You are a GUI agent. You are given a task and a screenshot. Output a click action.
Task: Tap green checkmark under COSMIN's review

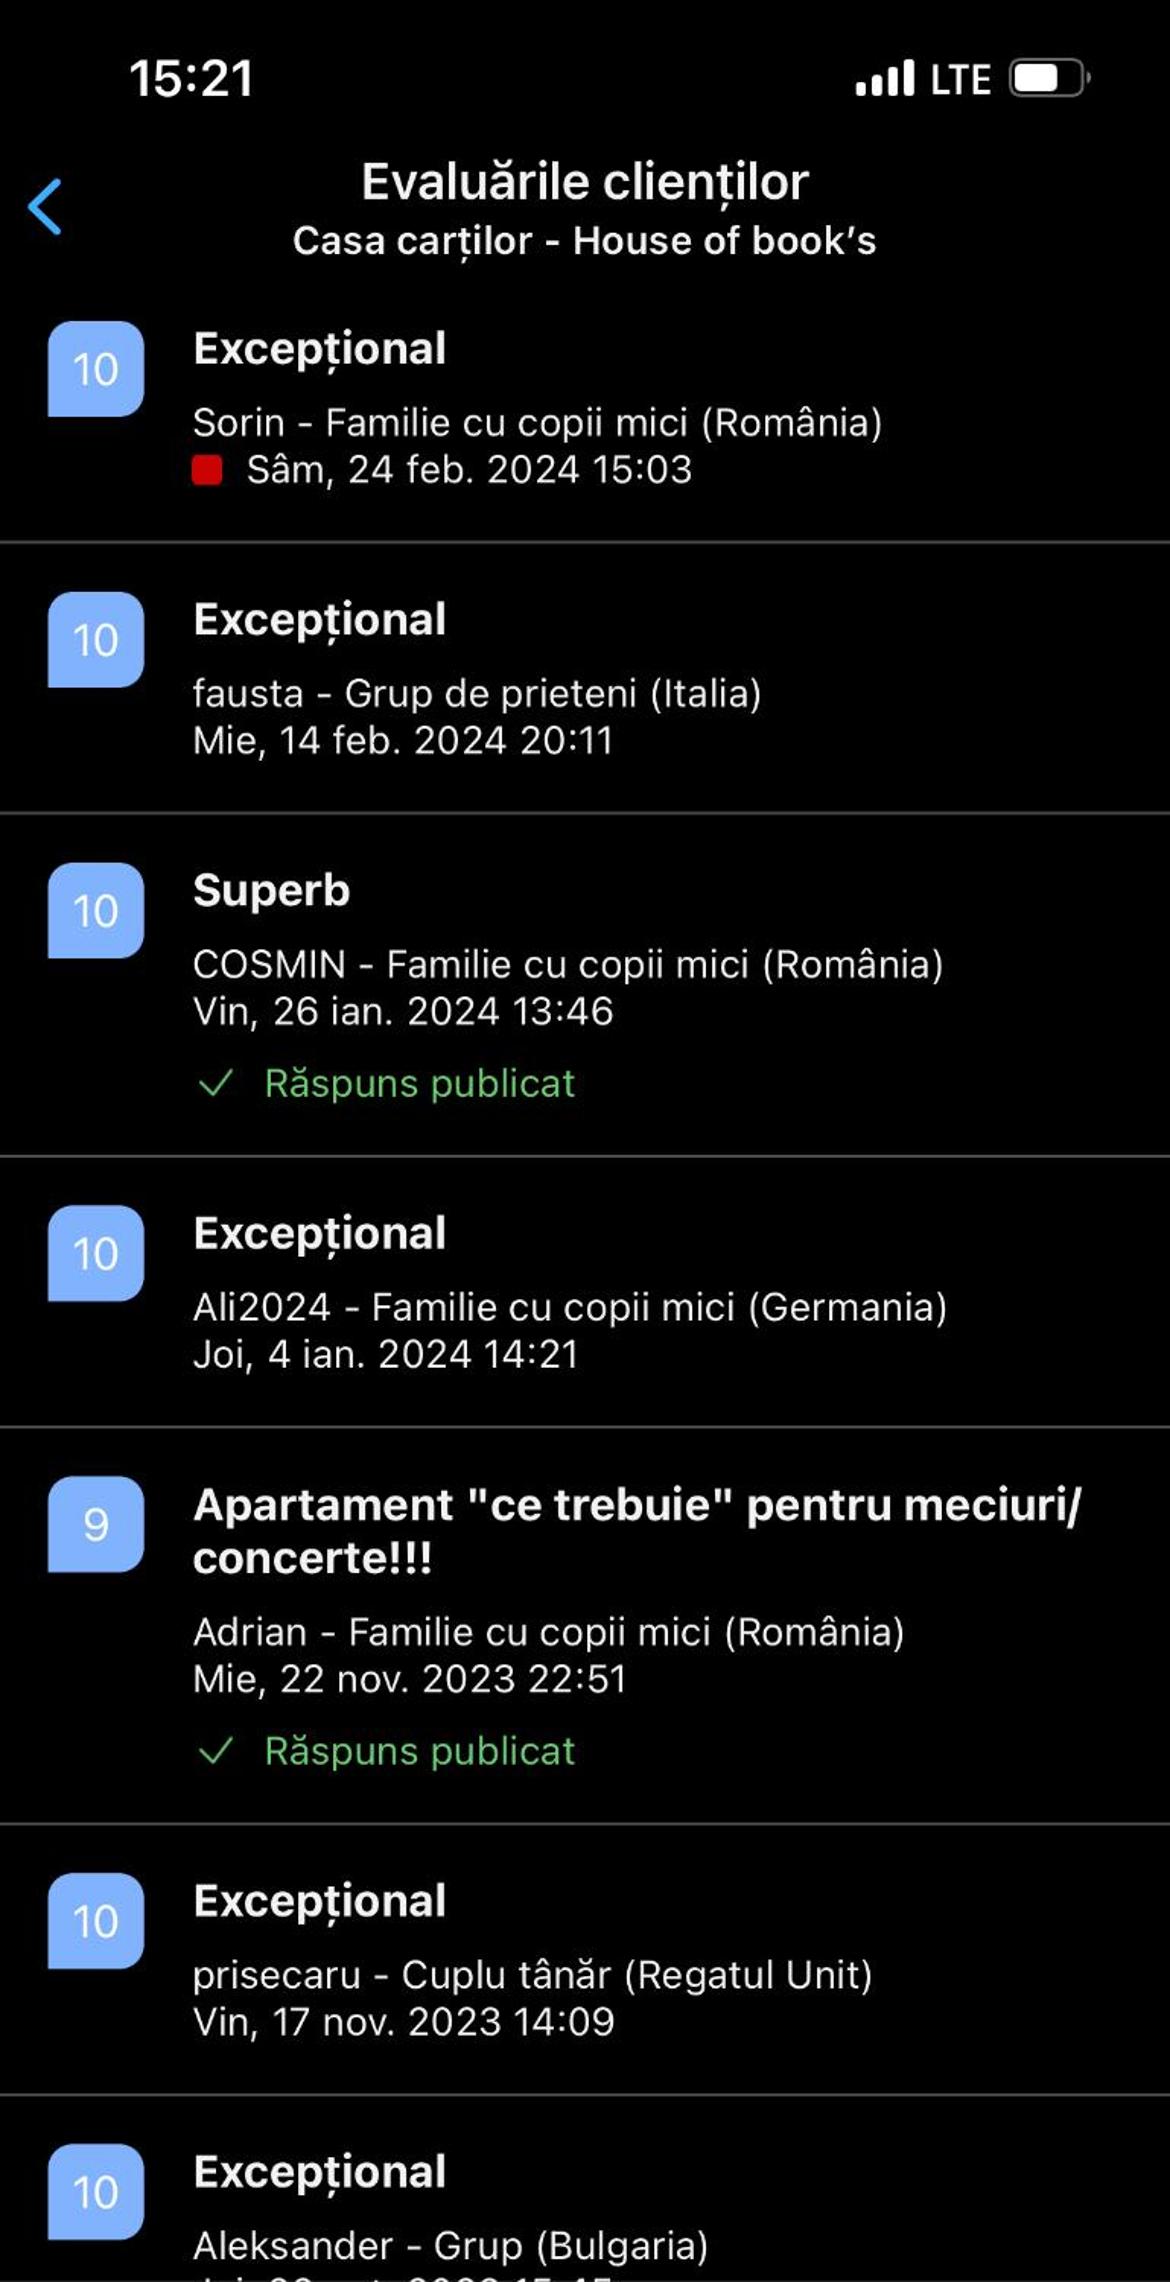point(216,1083)
